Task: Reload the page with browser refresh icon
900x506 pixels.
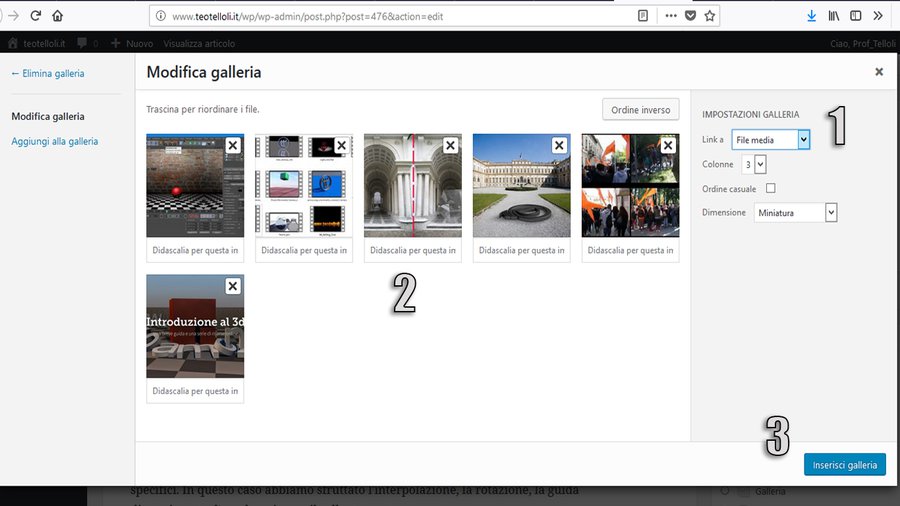Action: point(36,16)
